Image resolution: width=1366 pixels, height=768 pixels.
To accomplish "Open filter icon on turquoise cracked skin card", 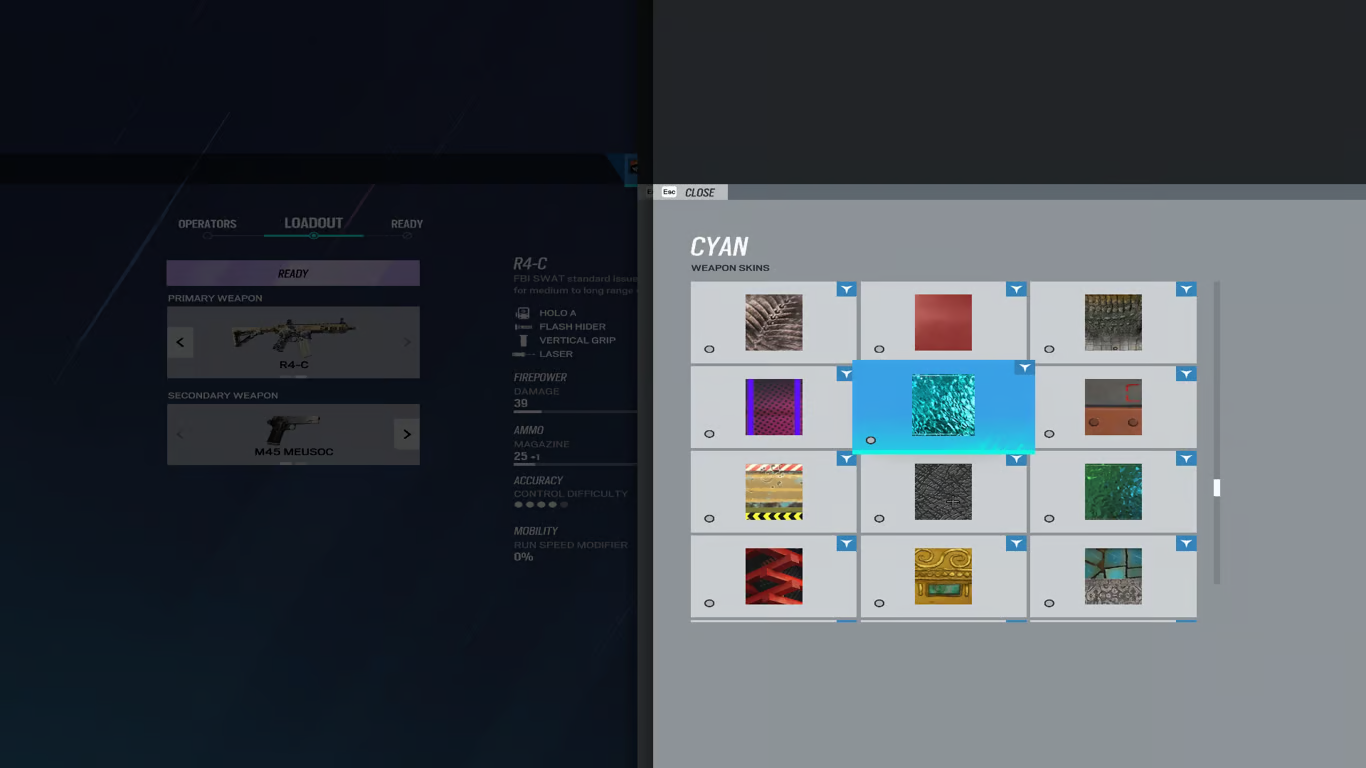I will (x=1186, y=543).
